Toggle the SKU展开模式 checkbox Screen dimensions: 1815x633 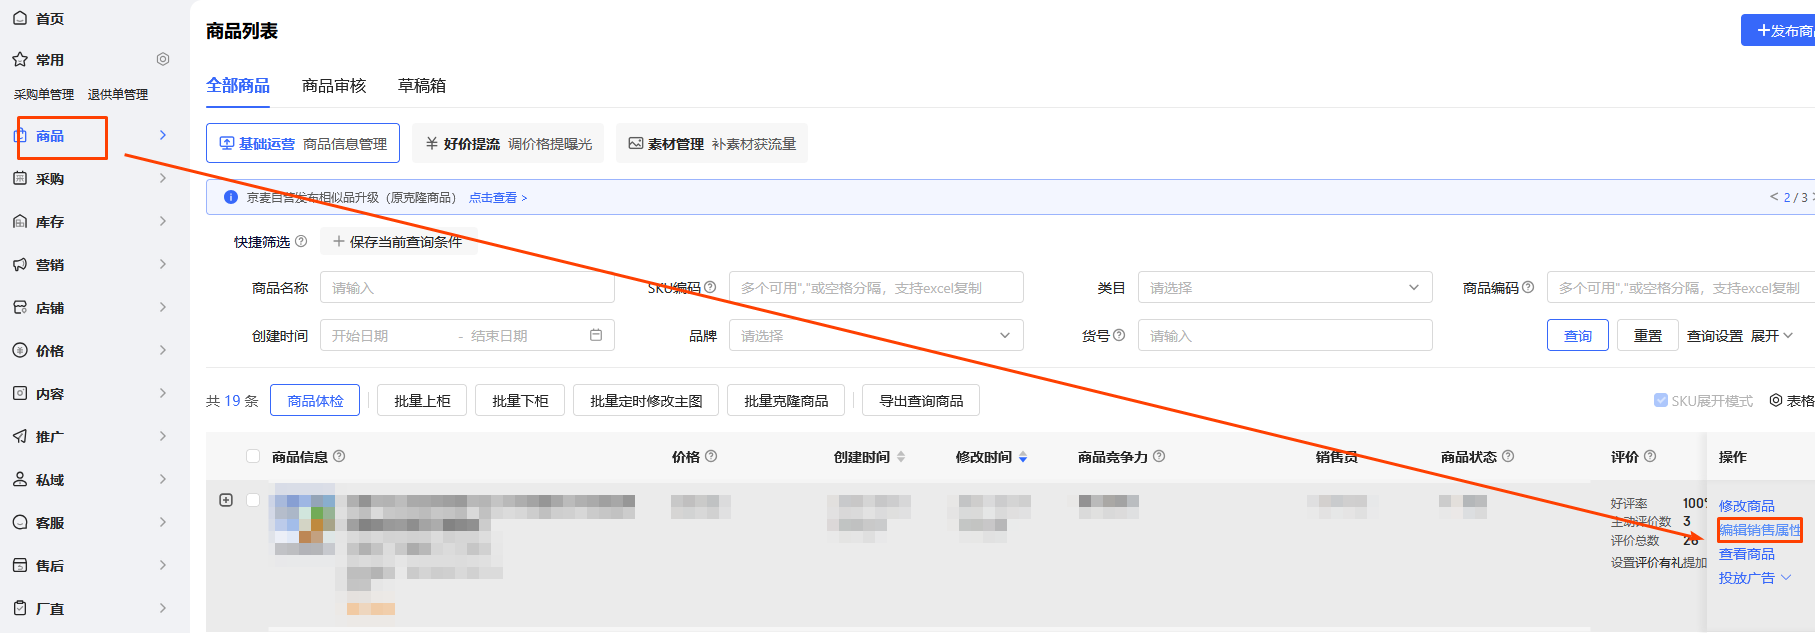[1660, 400]
